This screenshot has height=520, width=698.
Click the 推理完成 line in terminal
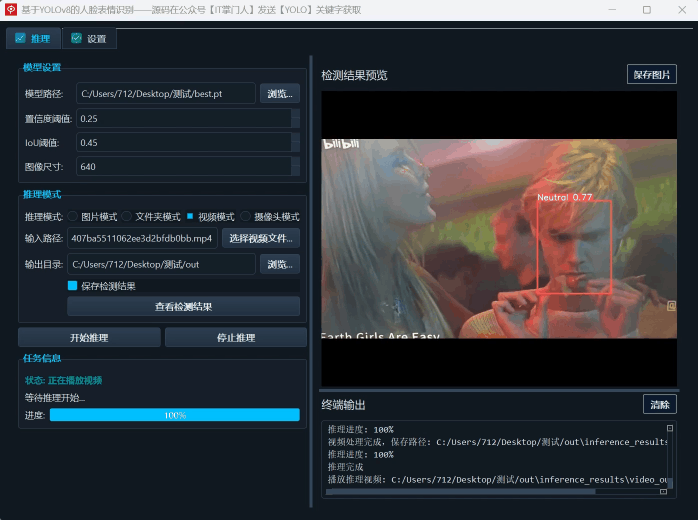[x=345, y=467]
